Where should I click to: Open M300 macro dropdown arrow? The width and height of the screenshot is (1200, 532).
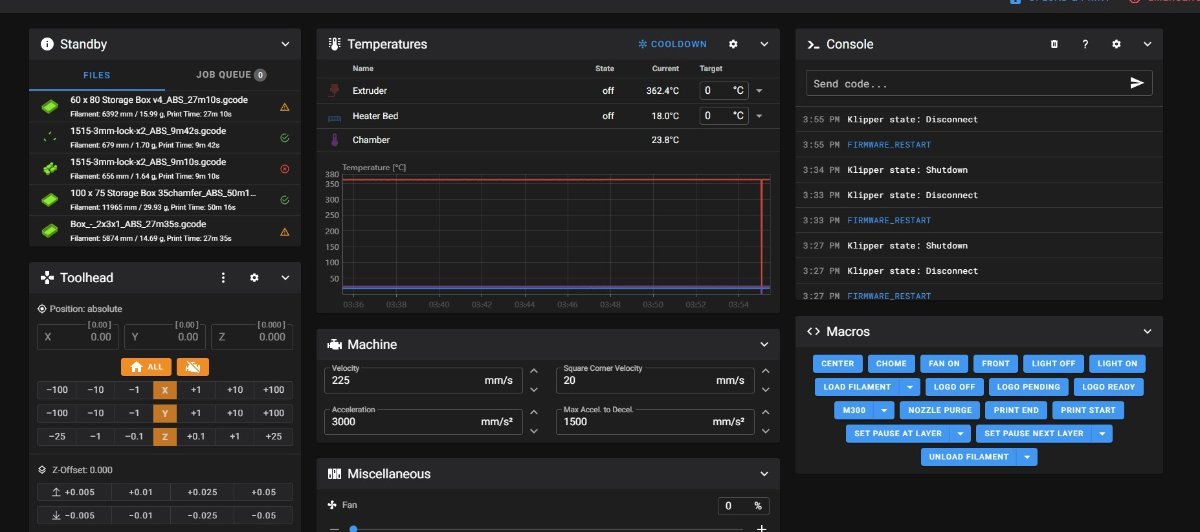pos(884,410)
